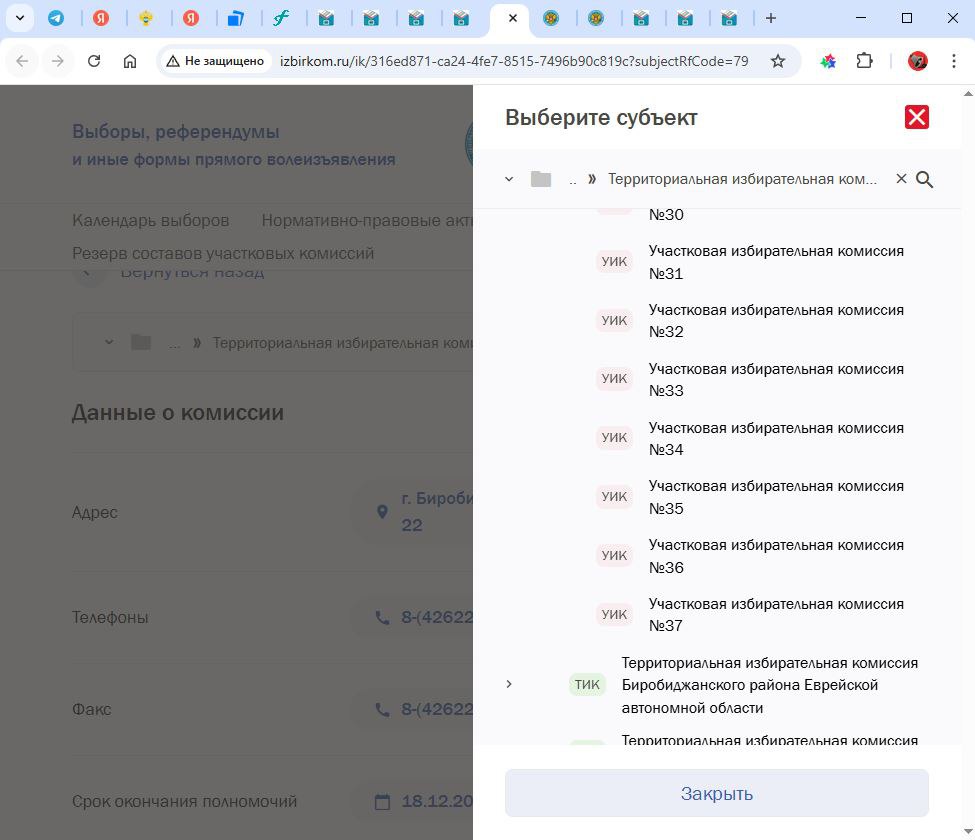Click the УИК badge next to №37

[614, 614]
